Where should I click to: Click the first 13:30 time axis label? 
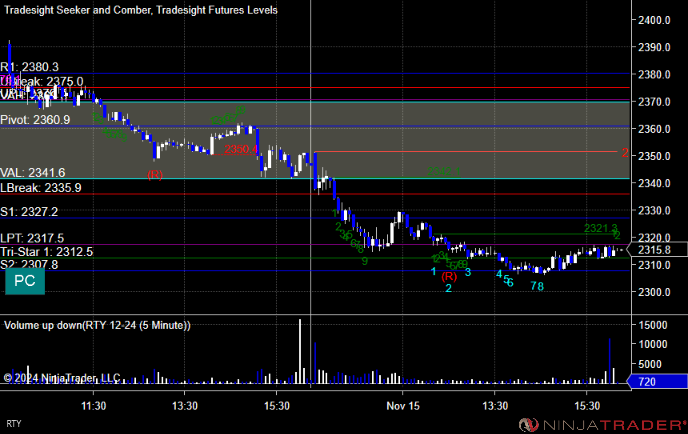pos(185,406)
